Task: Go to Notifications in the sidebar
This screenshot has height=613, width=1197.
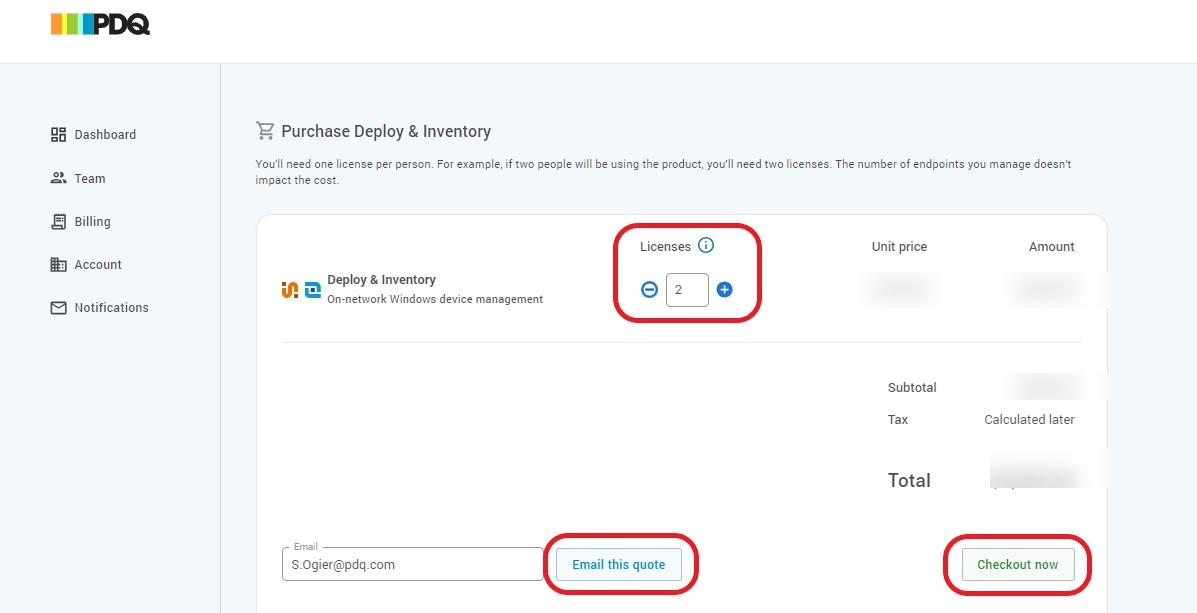Action: tap(110, 308)
